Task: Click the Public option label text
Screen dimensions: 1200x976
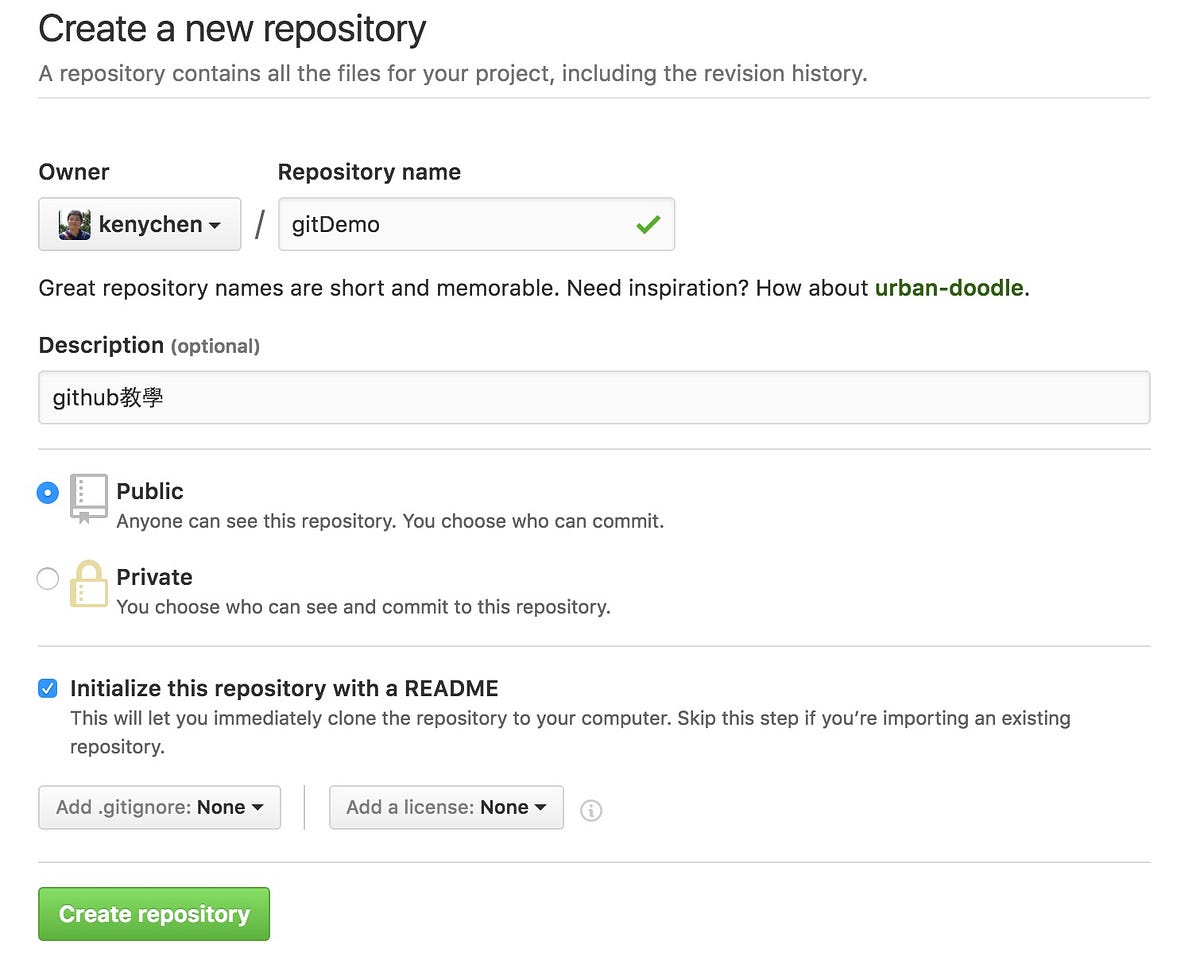Action: coord(150,491)
